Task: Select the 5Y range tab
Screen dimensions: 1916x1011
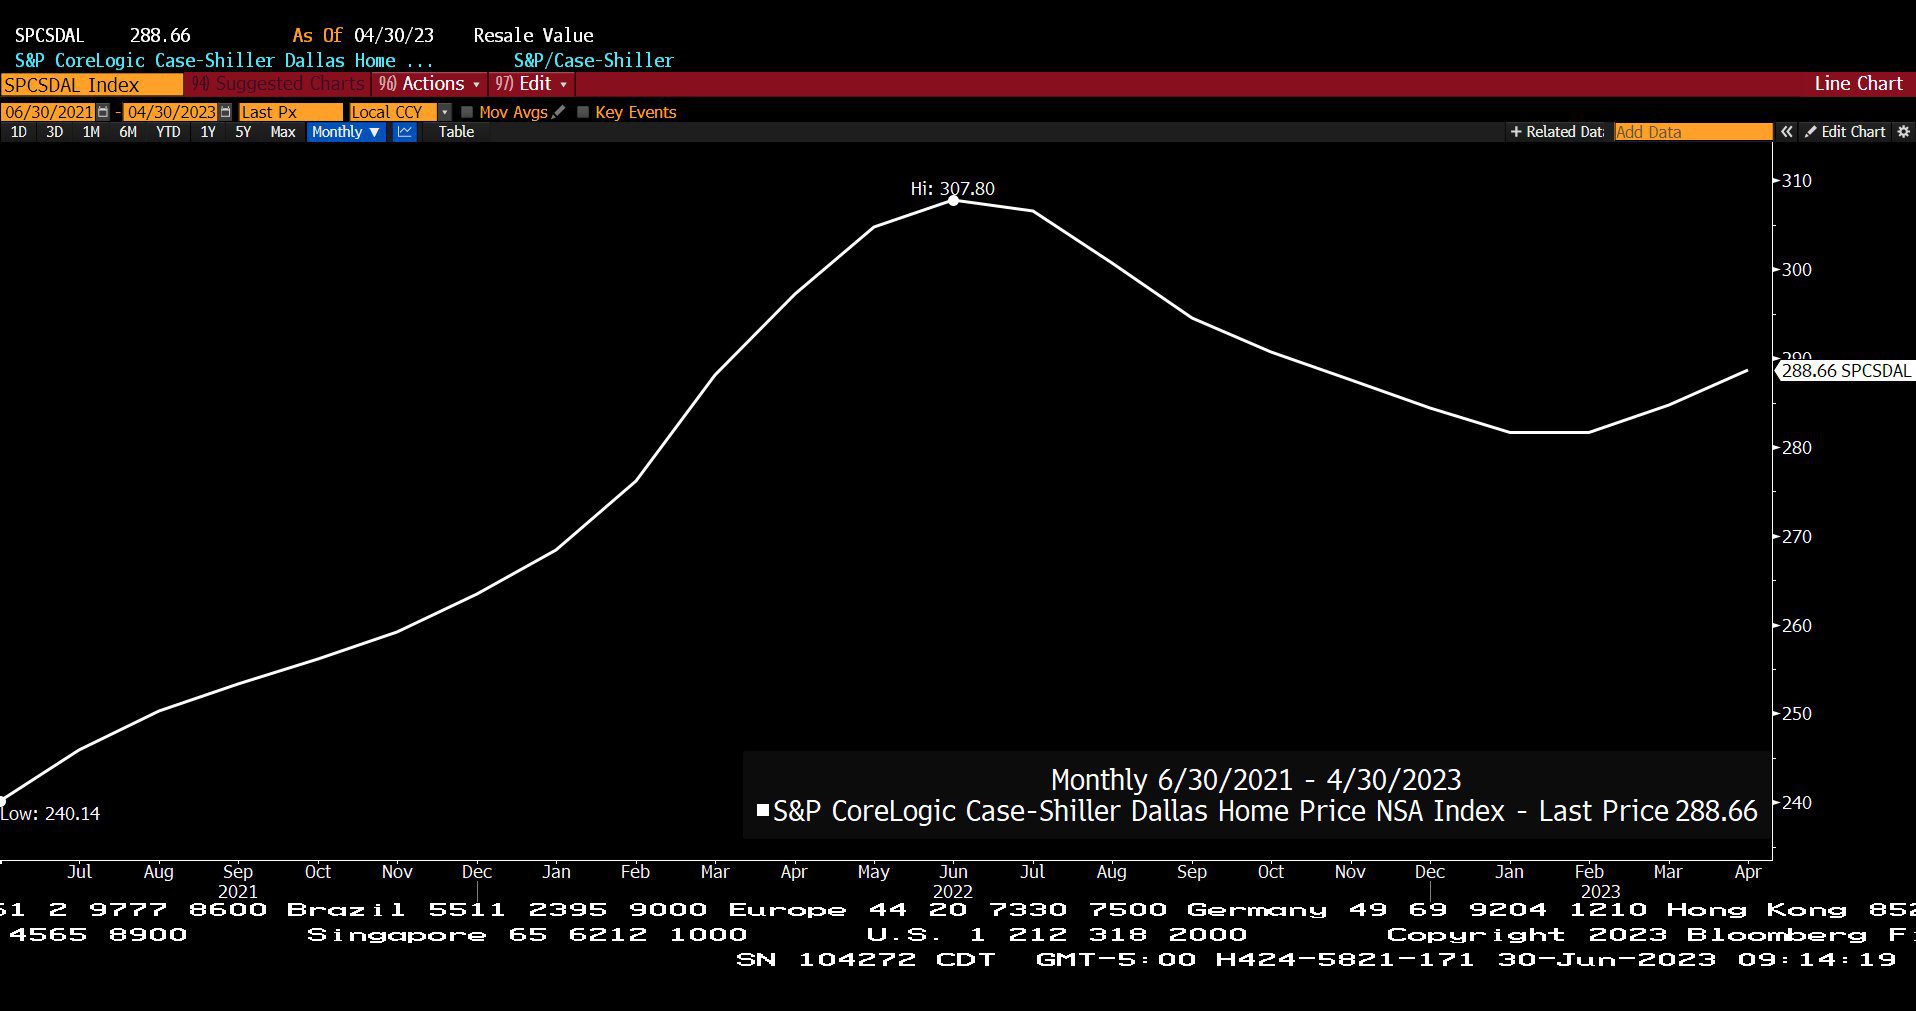Action: coord(243,132)
